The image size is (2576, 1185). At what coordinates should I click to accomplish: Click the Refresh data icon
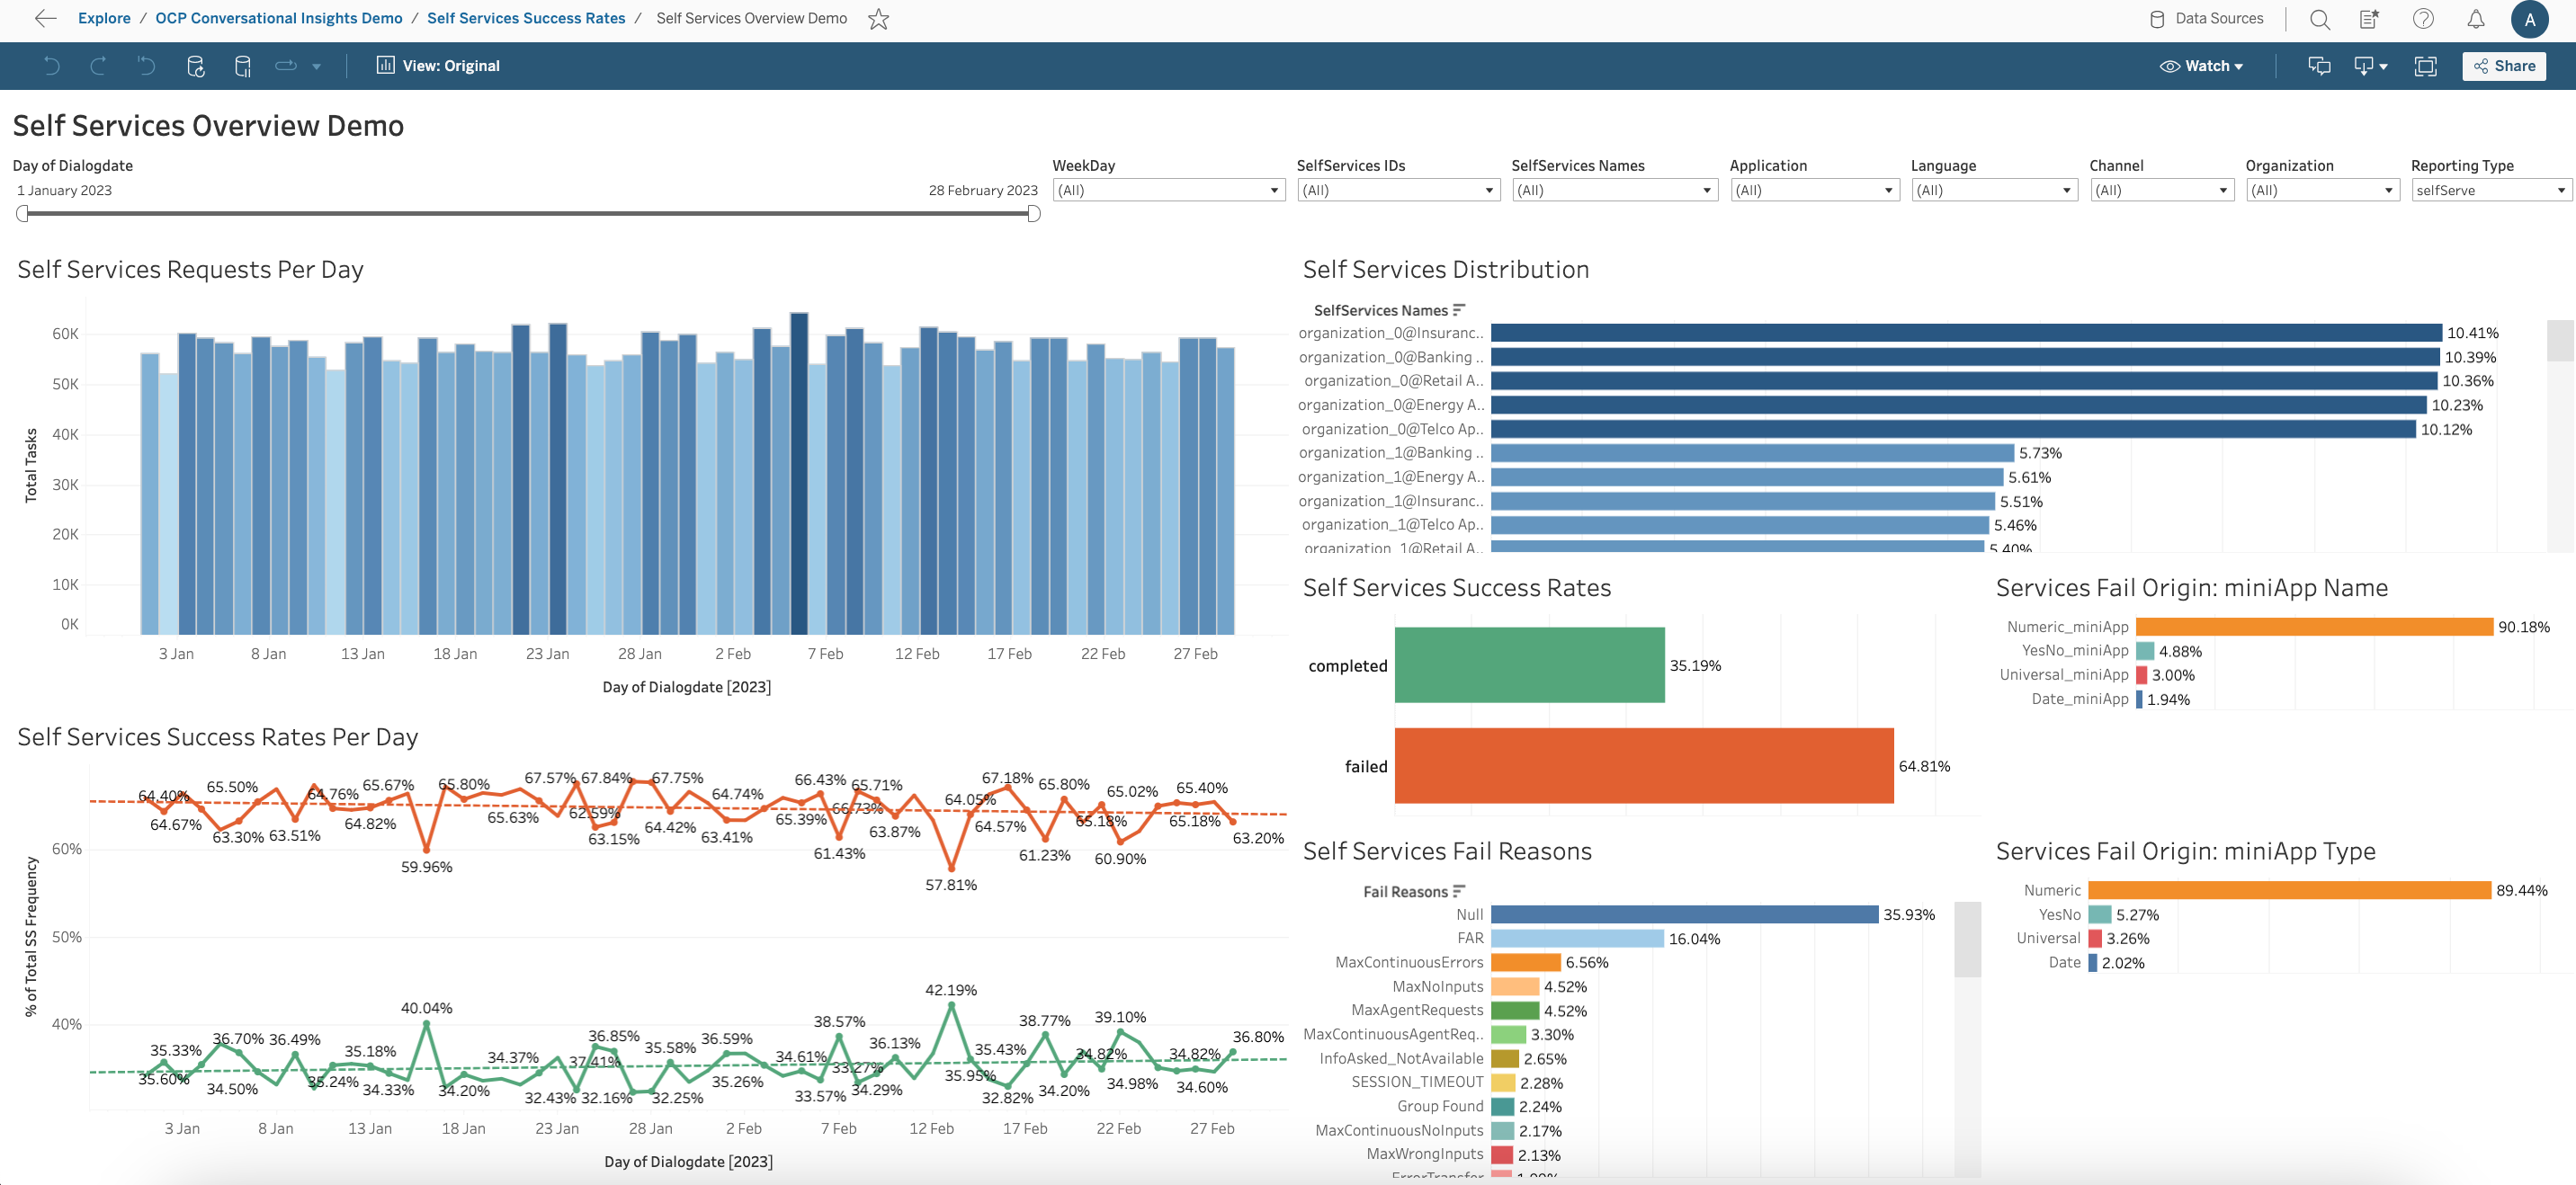click(196, 66)
